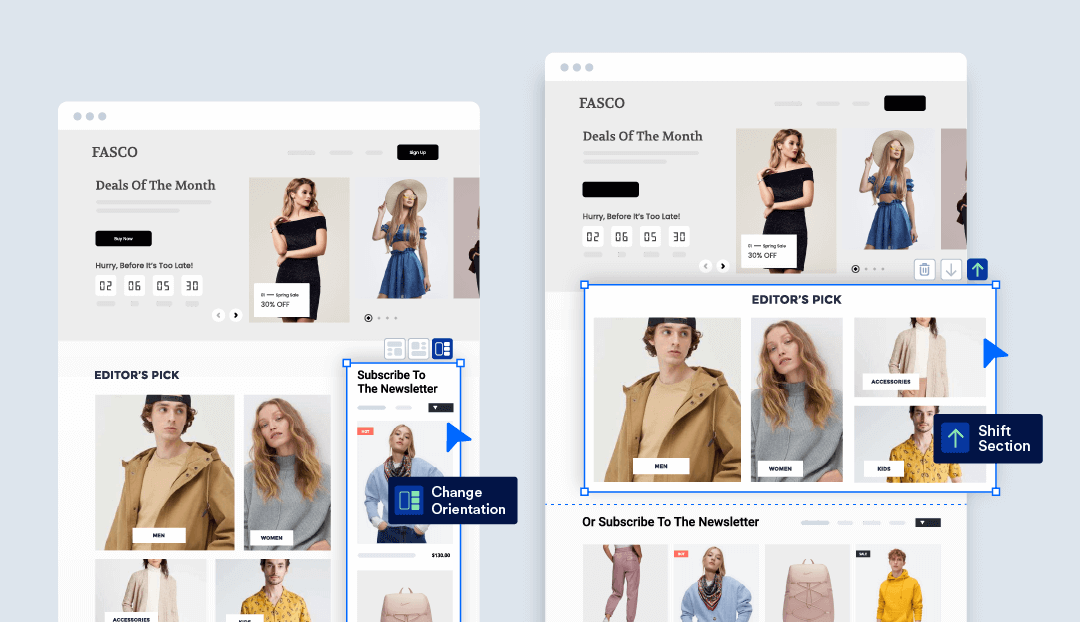Select the horizontal split layout orientation icon
The image size is (1080, 622).
click(x=394, y=348)
